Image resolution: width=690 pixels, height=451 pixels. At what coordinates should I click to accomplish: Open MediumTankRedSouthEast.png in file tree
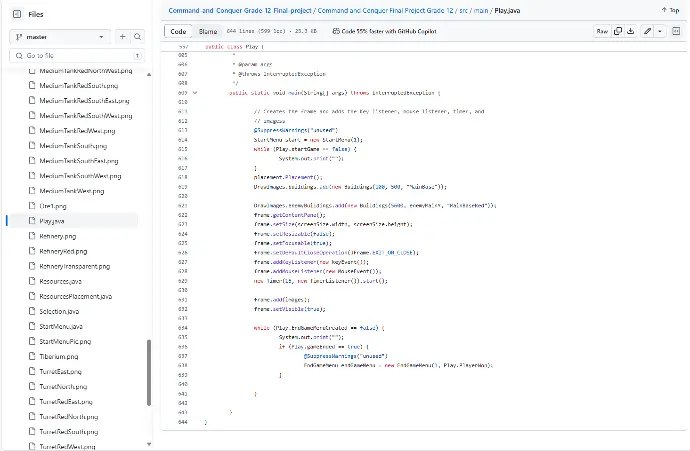click(x=84, y=101)
